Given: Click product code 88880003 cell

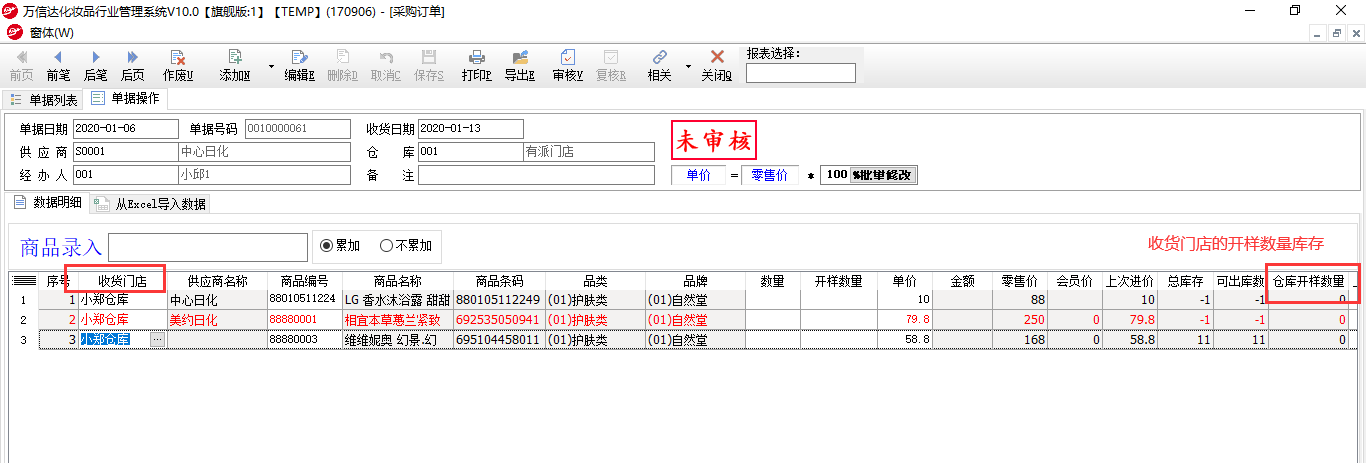Looking at the screenshot, I should click(305, 340).
